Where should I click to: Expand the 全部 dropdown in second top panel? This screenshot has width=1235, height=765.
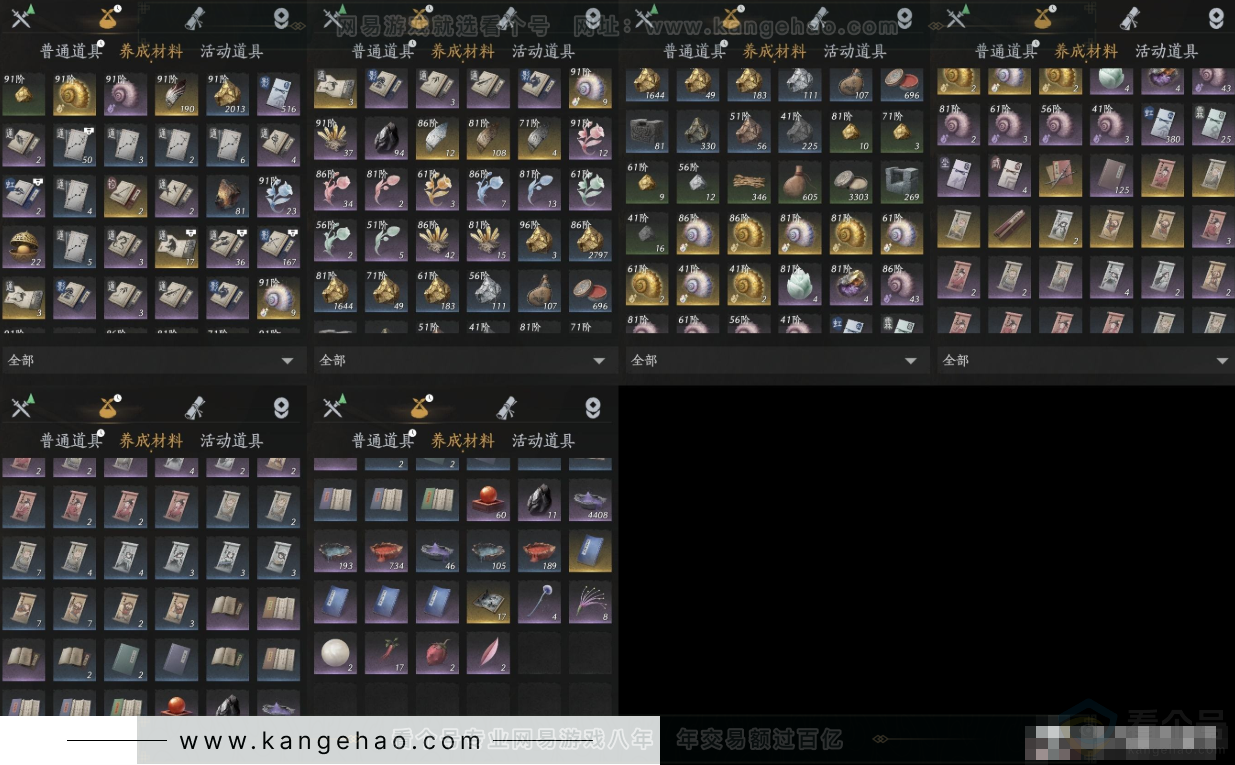(464, 360)
